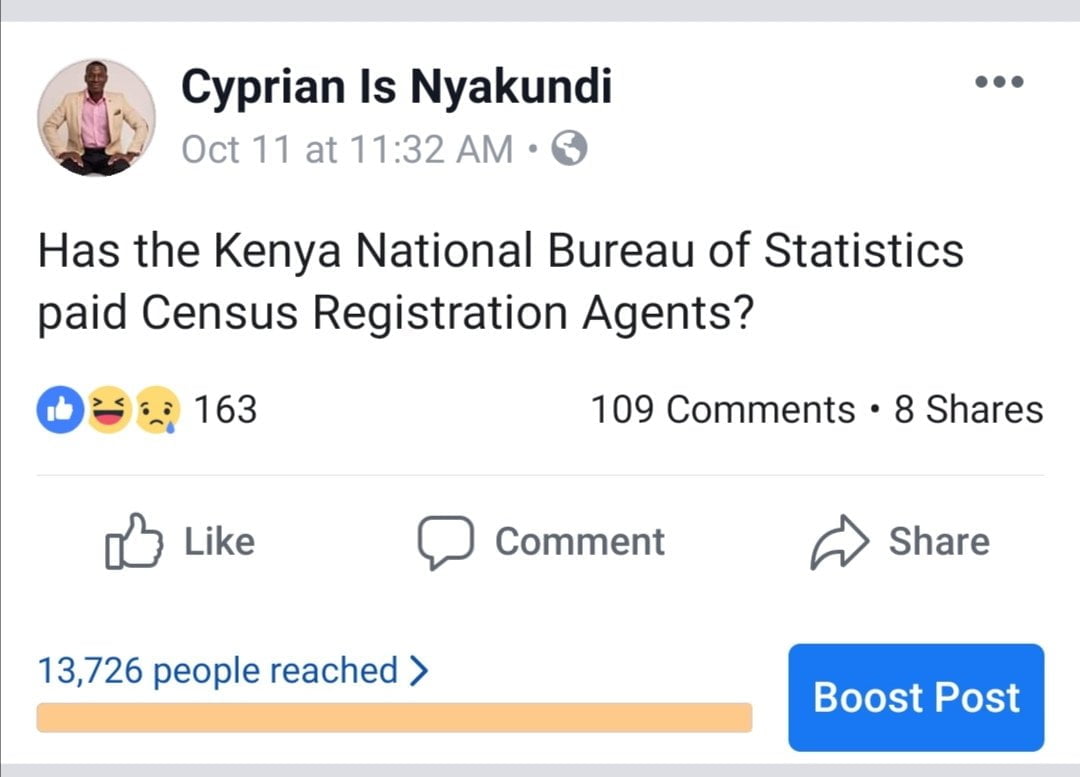
Task: Open the three-dot post options menu
Action: click(998, 82)
